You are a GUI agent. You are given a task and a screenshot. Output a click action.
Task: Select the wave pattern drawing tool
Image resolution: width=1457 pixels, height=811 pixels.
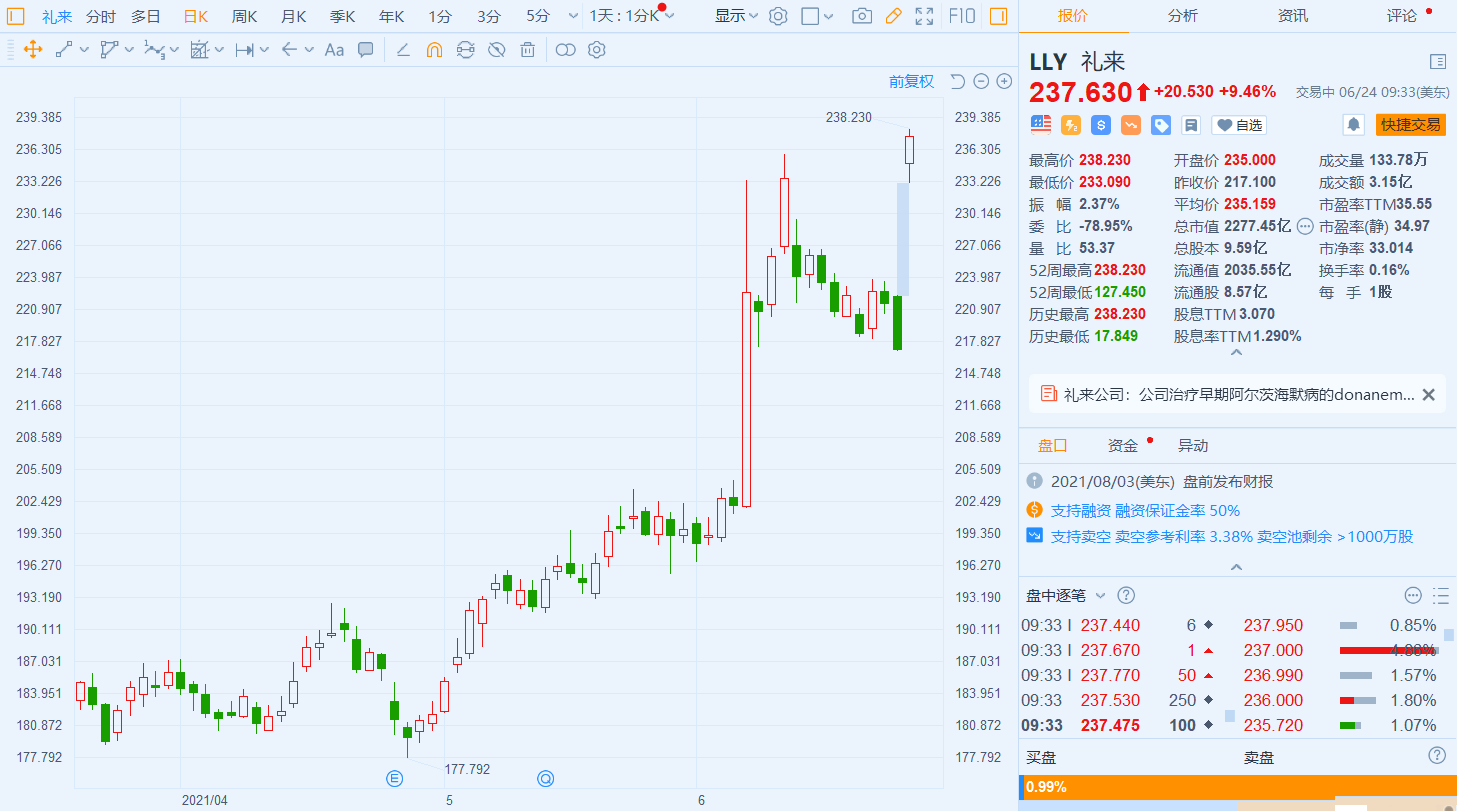tap(154, 50)
